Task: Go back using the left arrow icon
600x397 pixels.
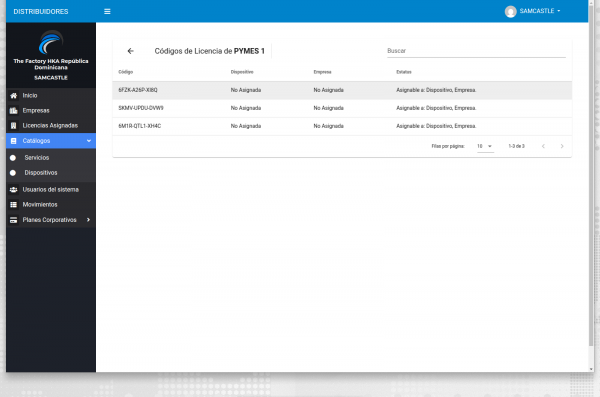Action: [x=130, y=51]
